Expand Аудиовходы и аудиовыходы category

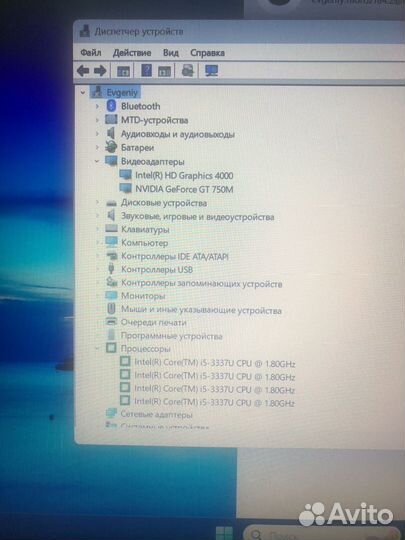point(97,134)
